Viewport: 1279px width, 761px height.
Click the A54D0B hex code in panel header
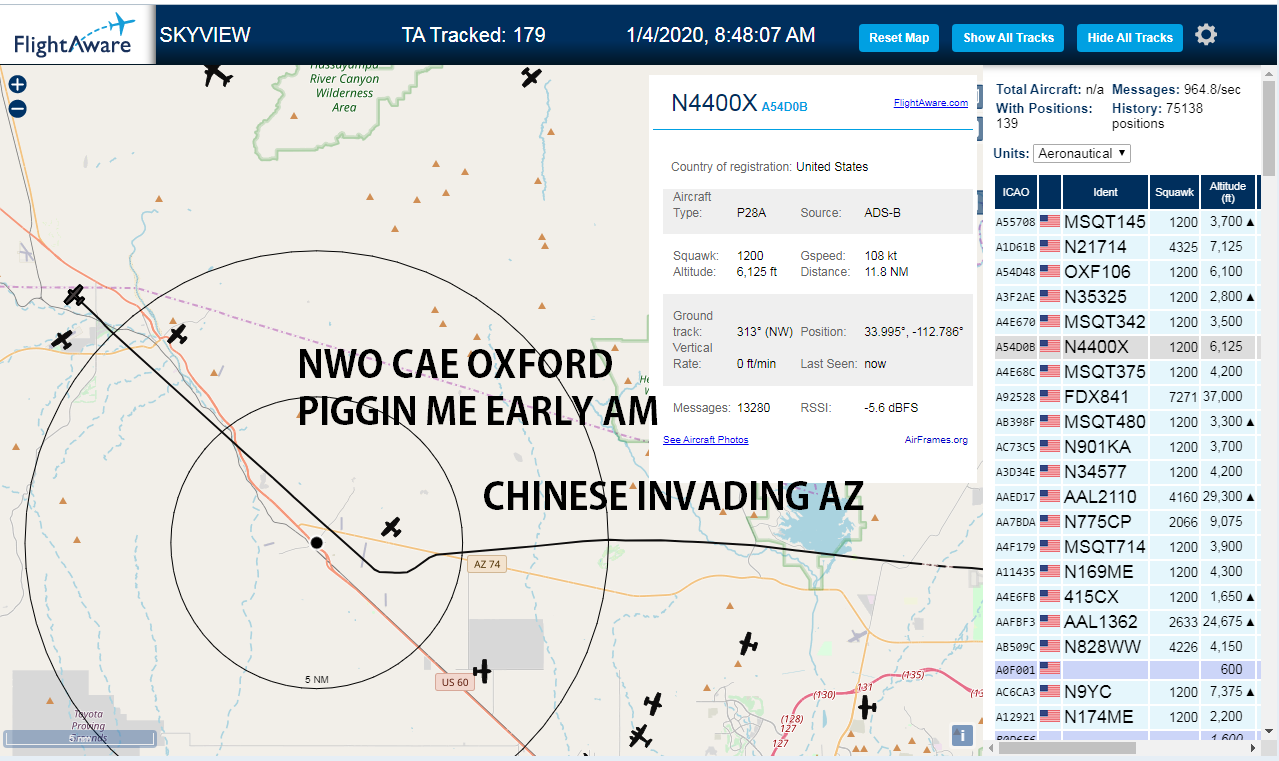pyautogui.click(x=784, y=107)
